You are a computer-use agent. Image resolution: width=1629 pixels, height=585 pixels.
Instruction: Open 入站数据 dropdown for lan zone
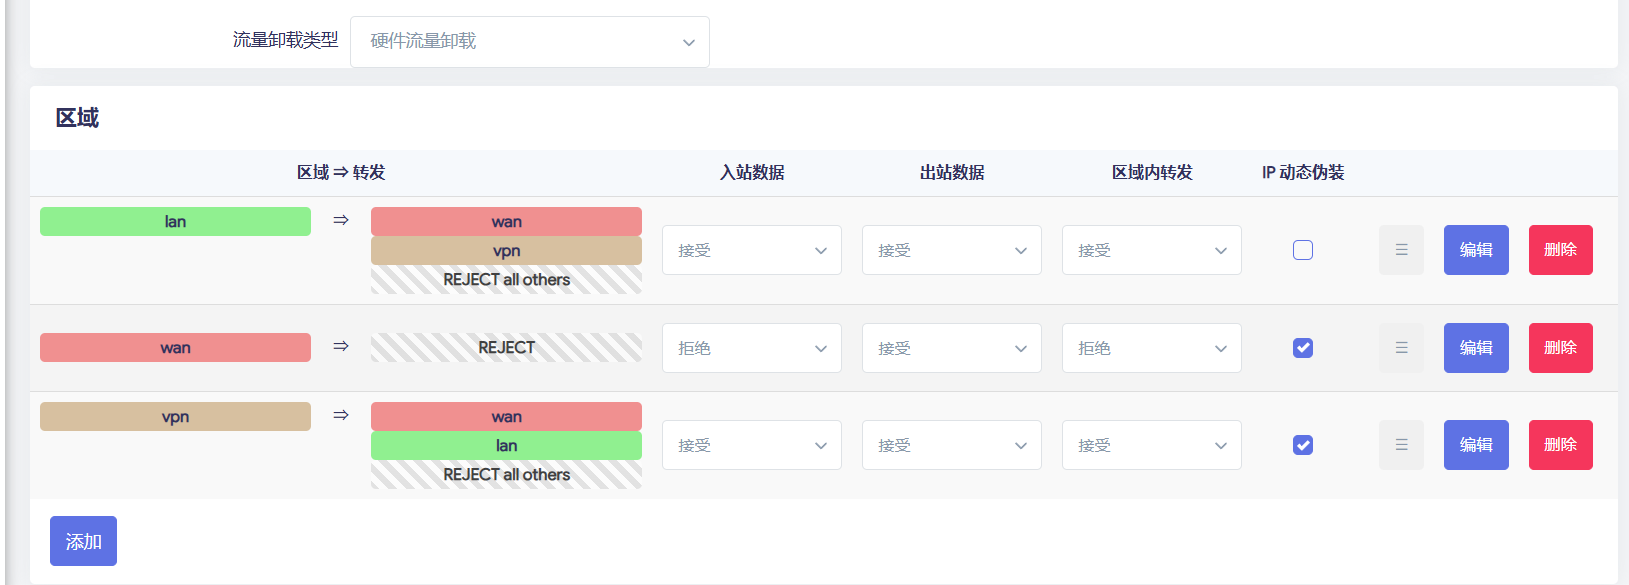[x=752, y=250]
